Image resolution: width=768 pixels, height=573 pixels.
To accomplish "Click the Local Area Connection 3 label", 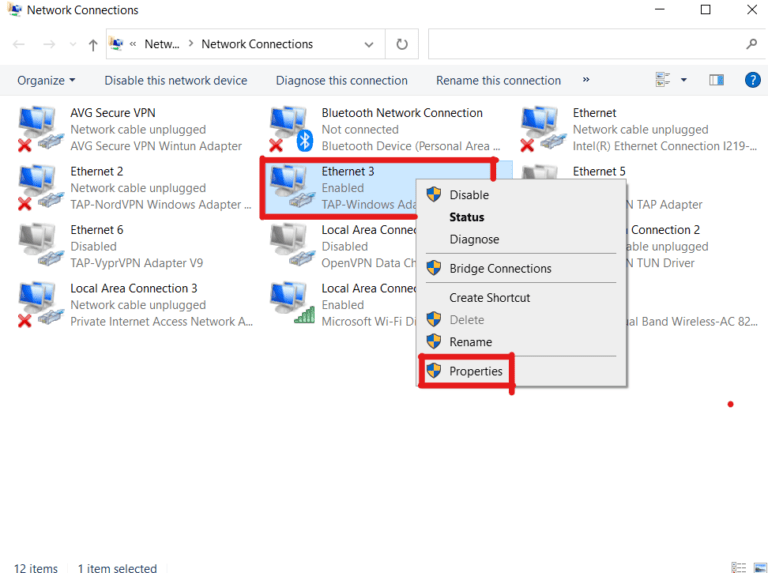I will (x=134, y=288).
